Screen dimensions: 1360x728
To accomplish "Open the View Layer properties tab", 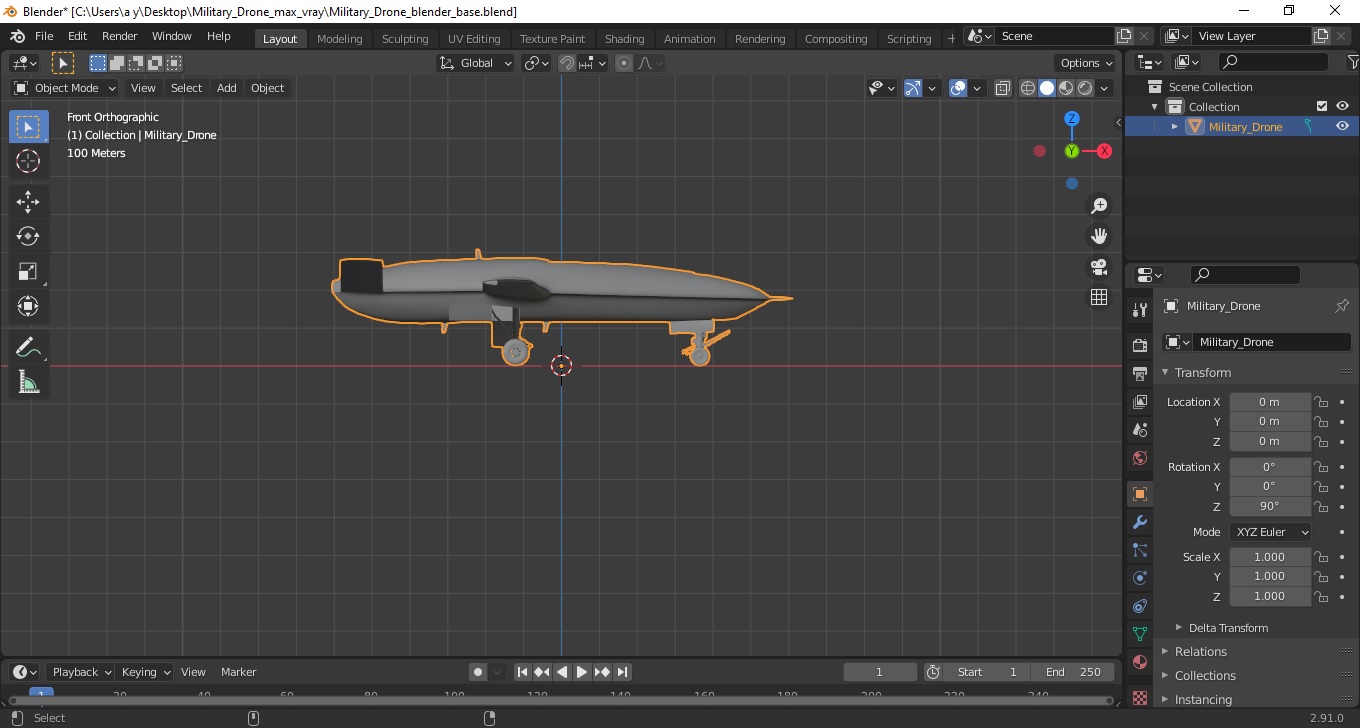I will pos(1139,402).
